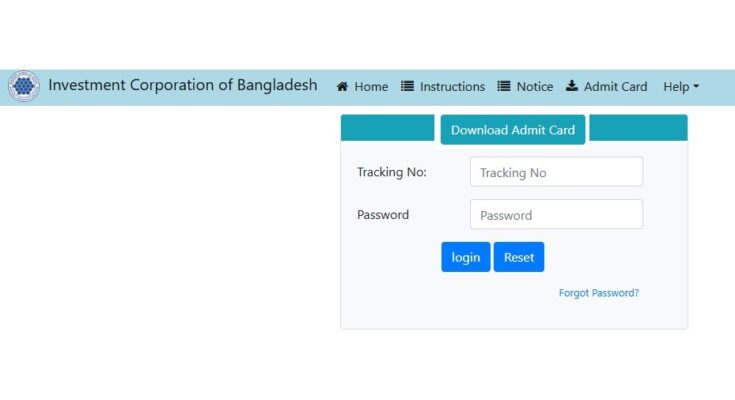Click the Investment Corporation of Bangladesh logo

point(23,86)
